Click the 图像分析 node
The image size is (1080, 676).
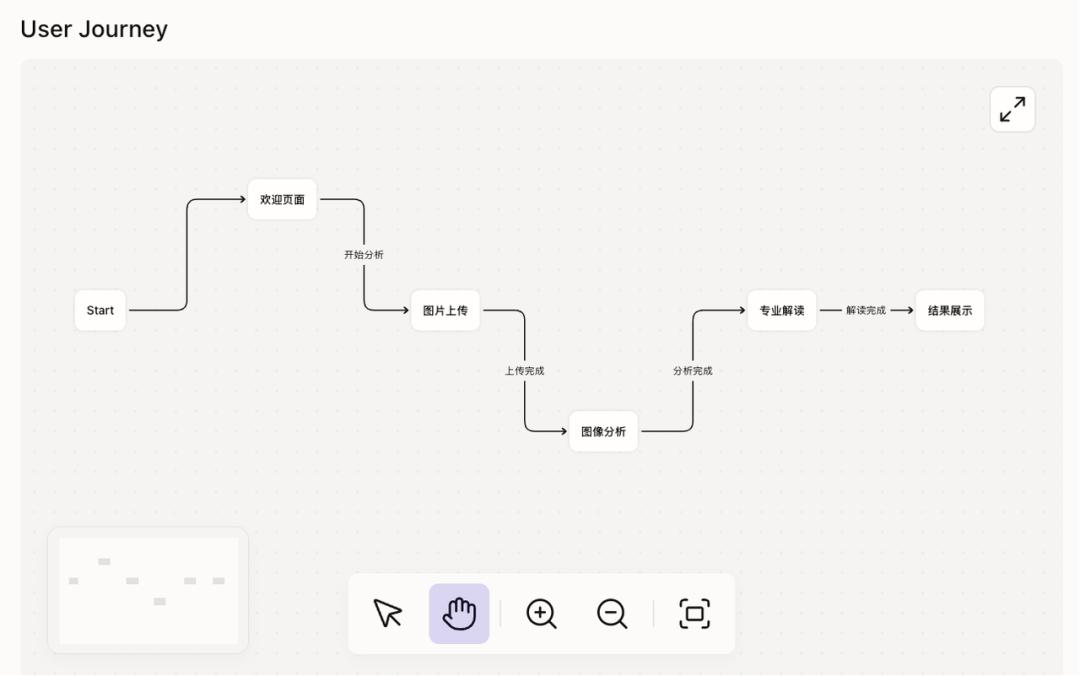[602, 431]
